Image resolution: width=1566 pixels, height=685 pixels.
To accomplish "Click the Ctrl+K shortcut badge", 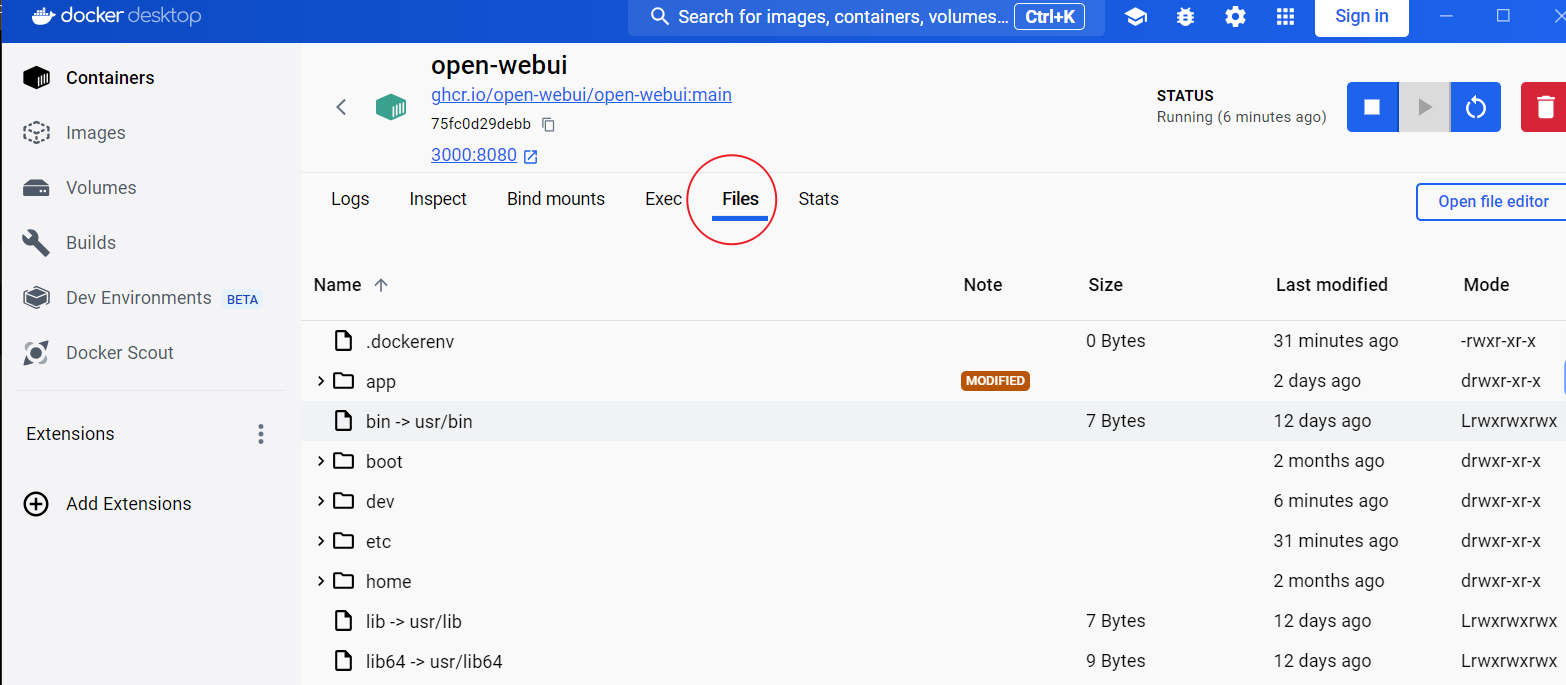I will 1049,17.
